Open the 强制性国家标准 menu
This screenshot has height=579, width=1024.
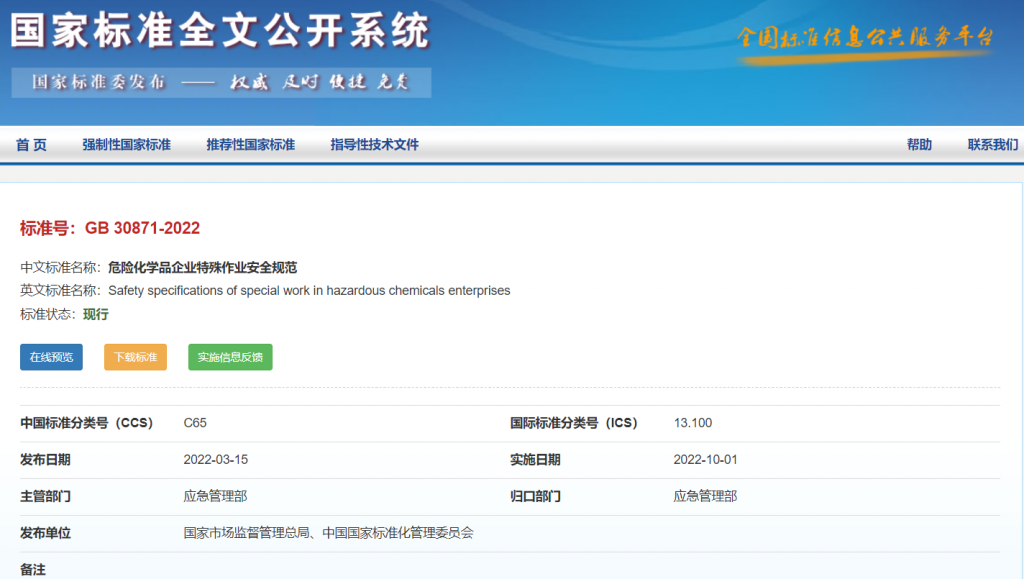124,144
